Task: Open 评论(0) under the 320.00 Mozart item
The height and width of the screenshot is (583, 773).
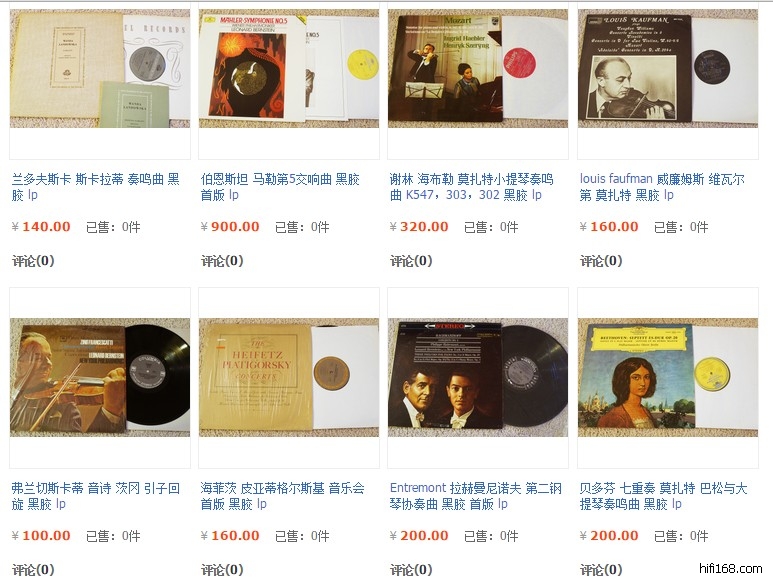Action: pos(411,261)
